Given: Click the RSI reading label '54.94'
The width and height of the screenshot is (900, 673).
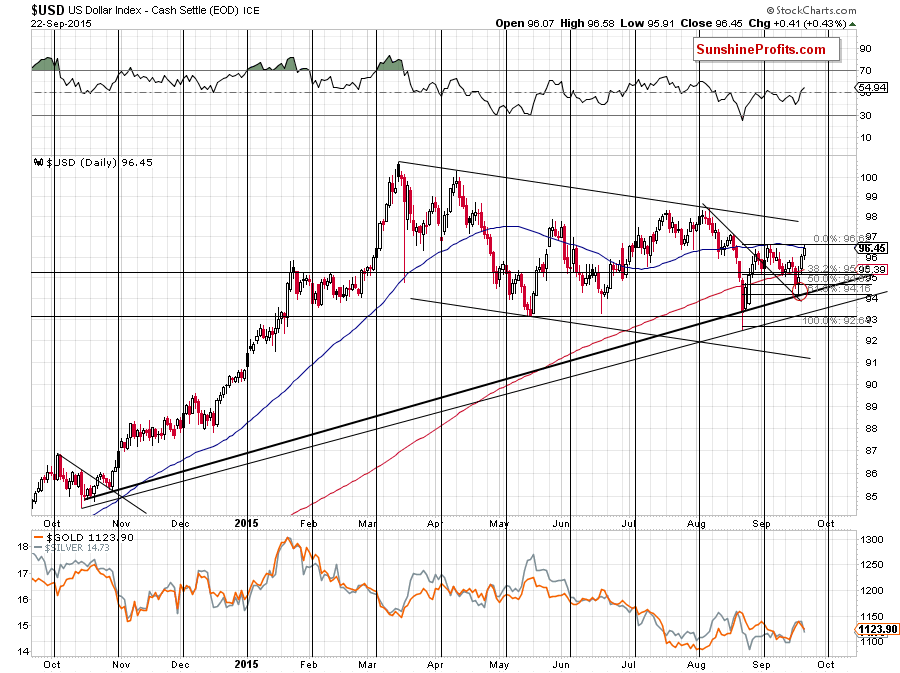Looking at the screenshot, I should (872, 88).
